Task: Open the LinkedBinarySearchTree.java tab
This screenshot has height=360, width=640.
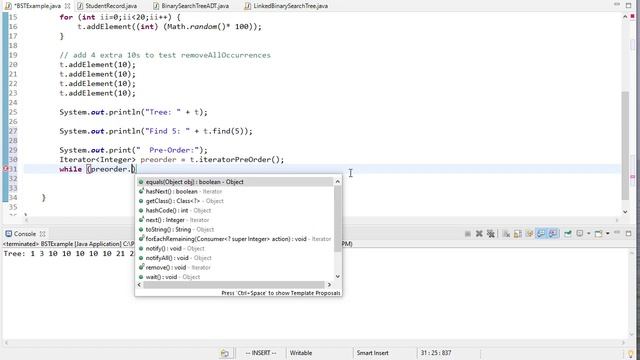Action: (286, 6)
